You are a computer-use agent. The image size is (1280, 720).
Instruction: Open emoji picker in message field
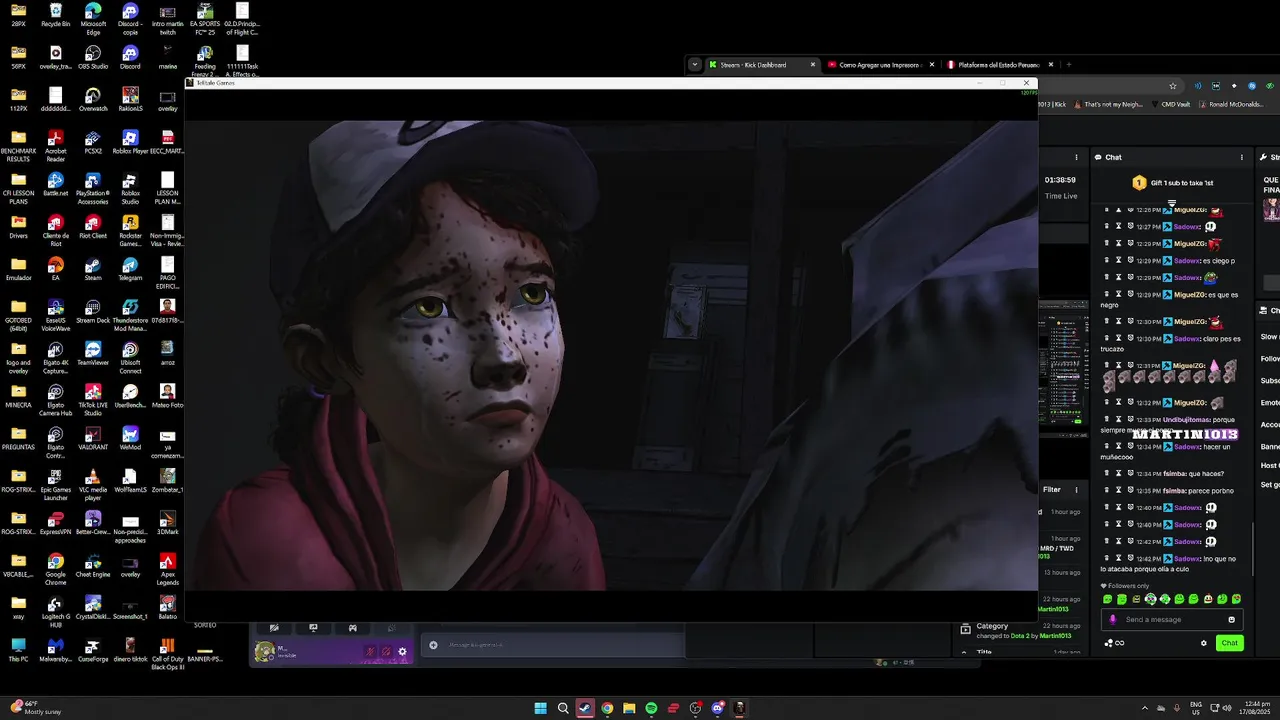[1231, 619]
